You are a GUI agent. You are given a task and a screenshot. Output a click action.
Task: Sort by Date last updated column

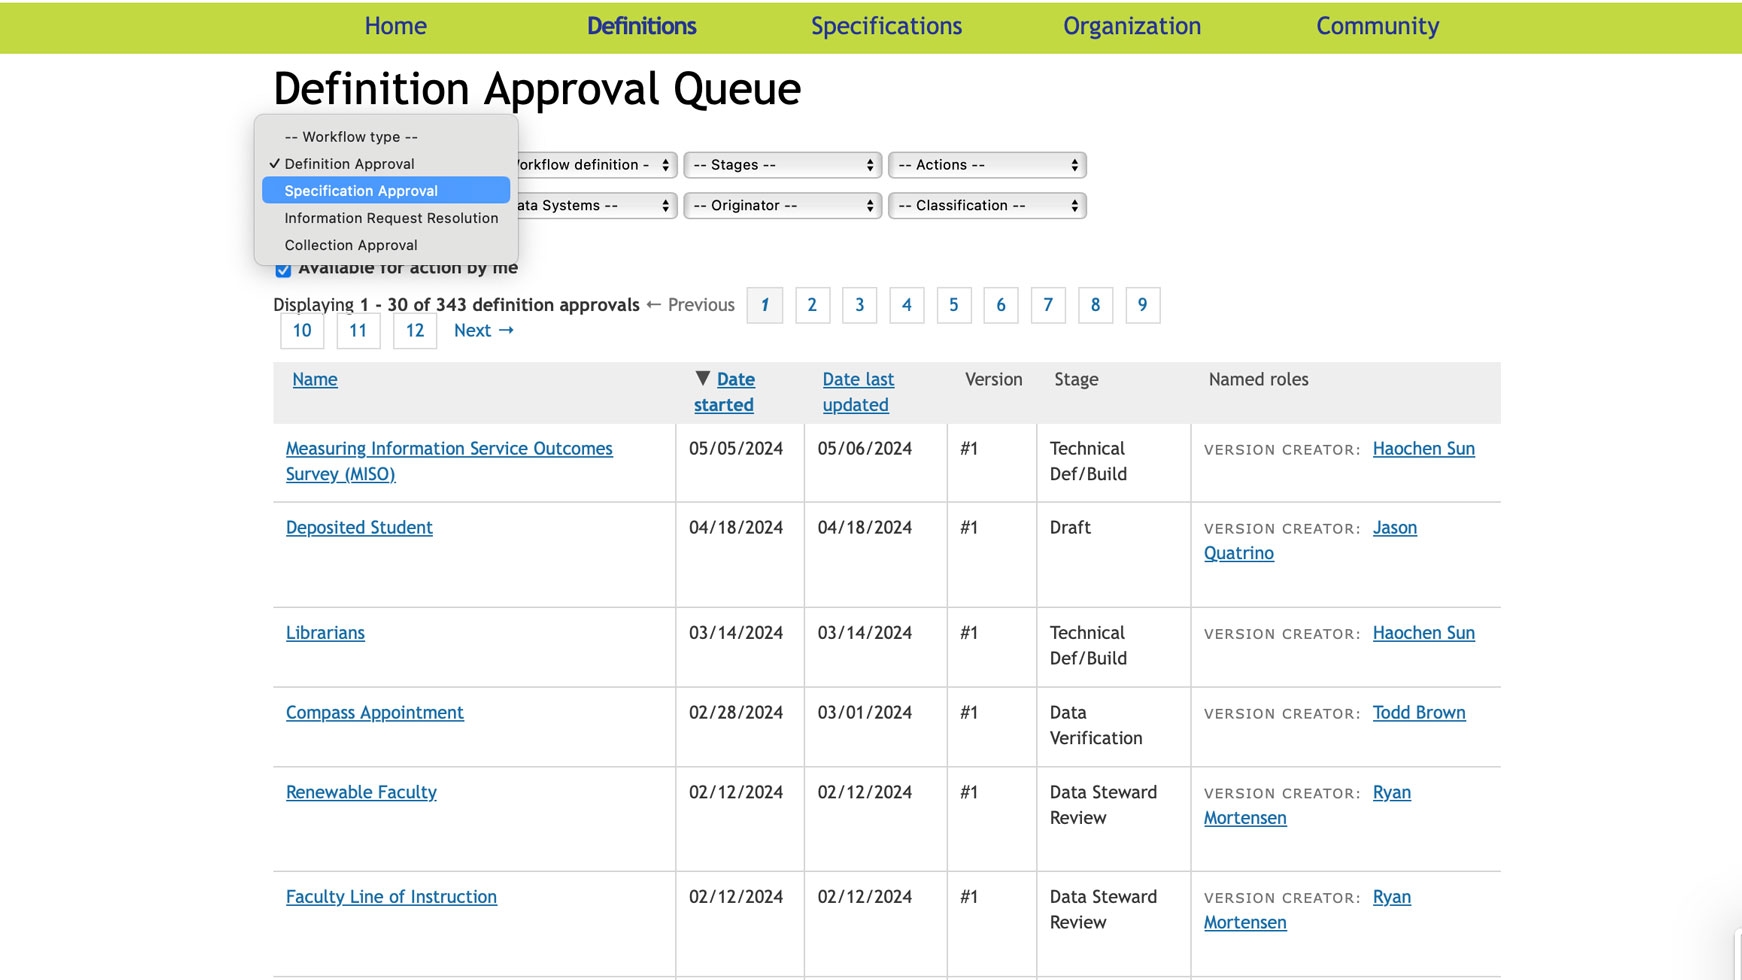point(858,392)
